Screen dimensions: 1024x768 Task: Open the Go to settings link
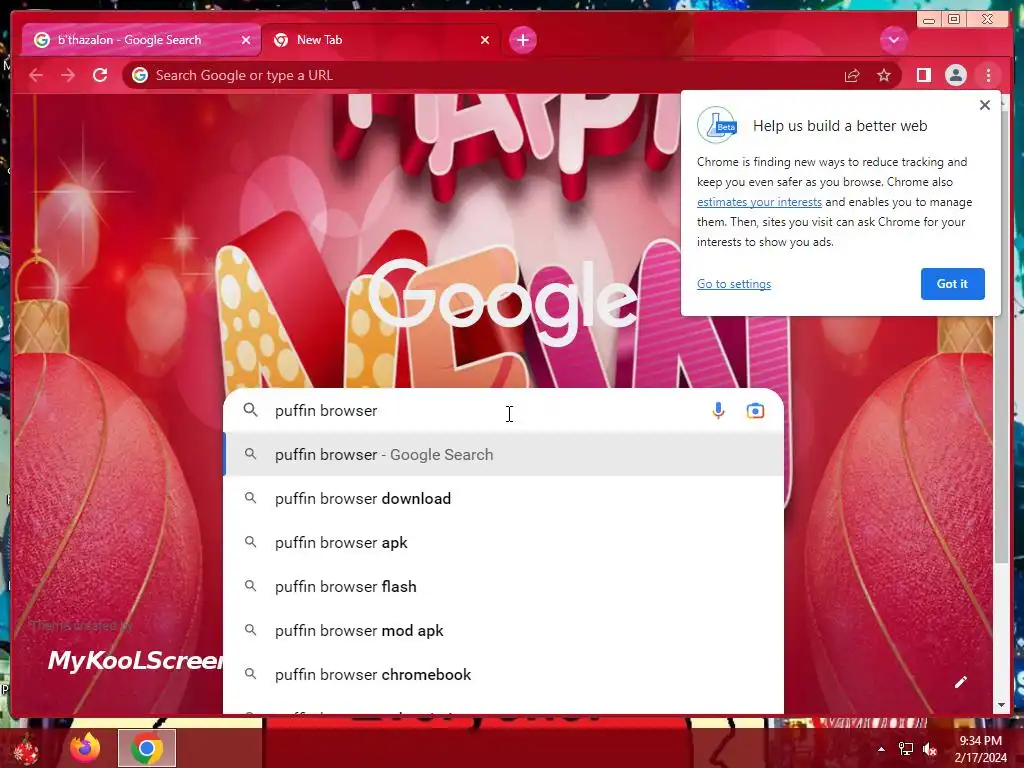[733, 284]
